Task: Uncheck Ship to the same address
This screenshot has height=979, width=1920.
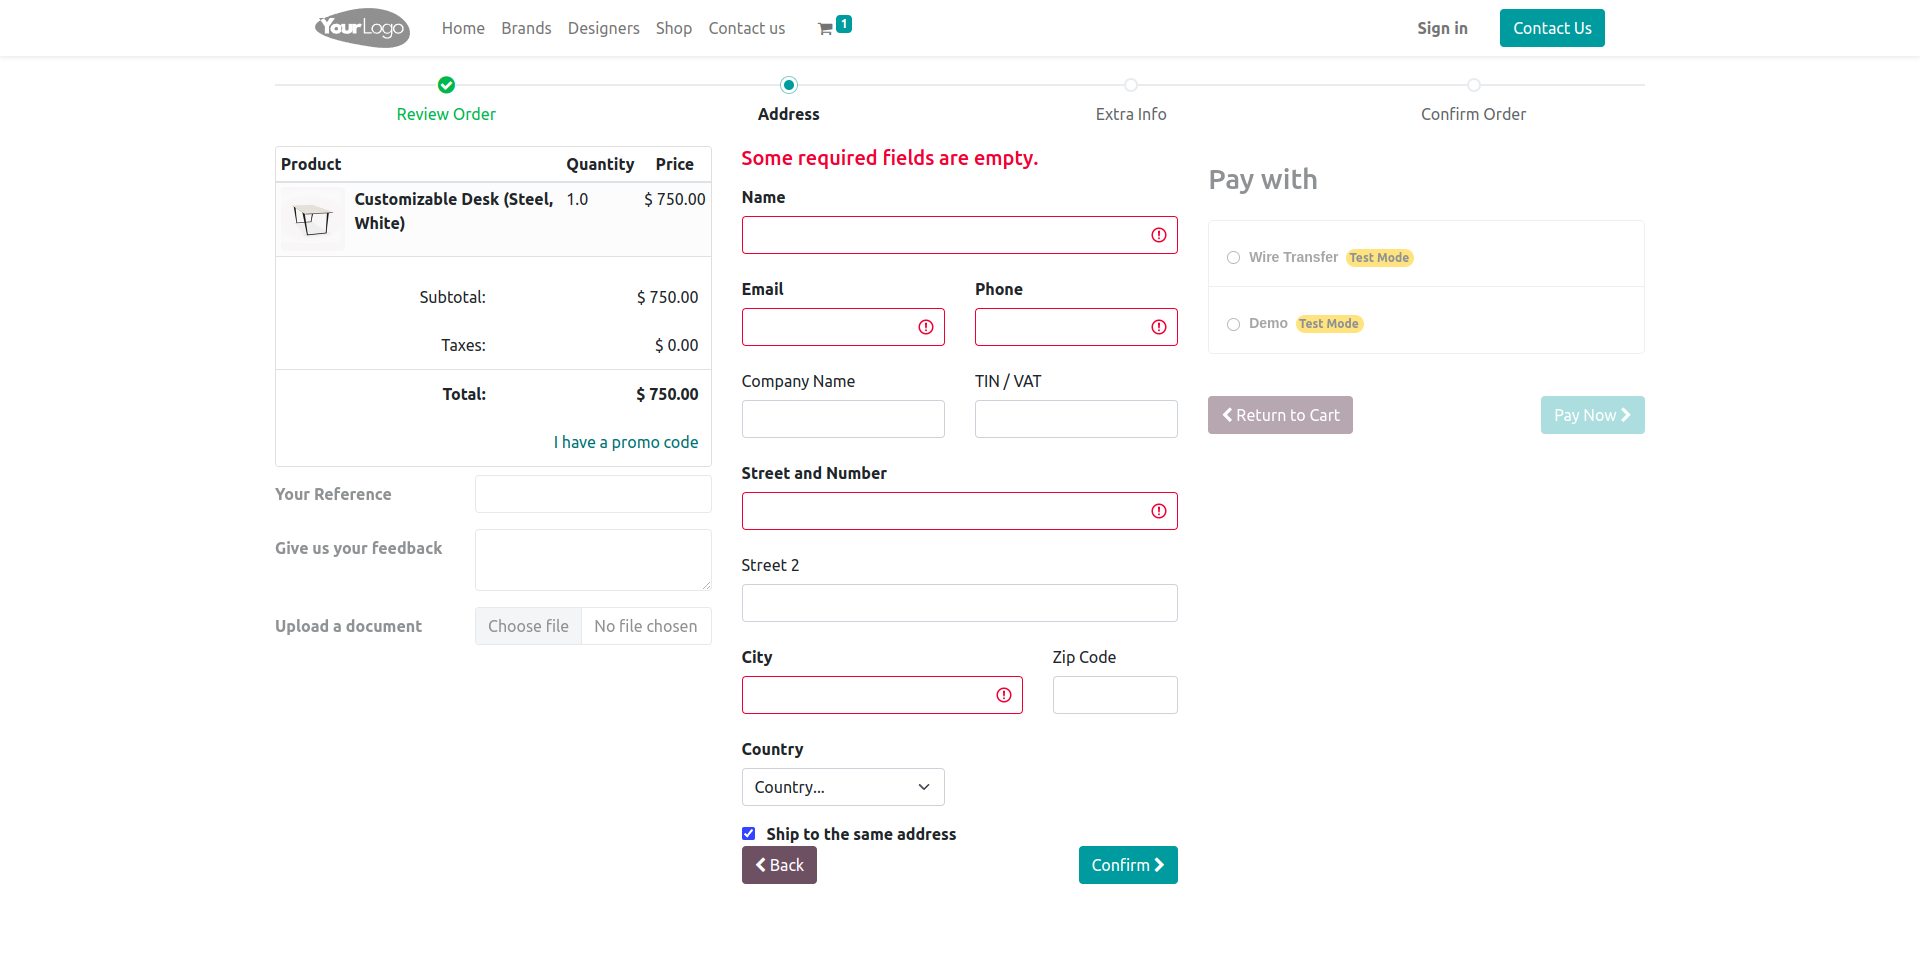Action: pyautogui.click(x=749, y=834)
